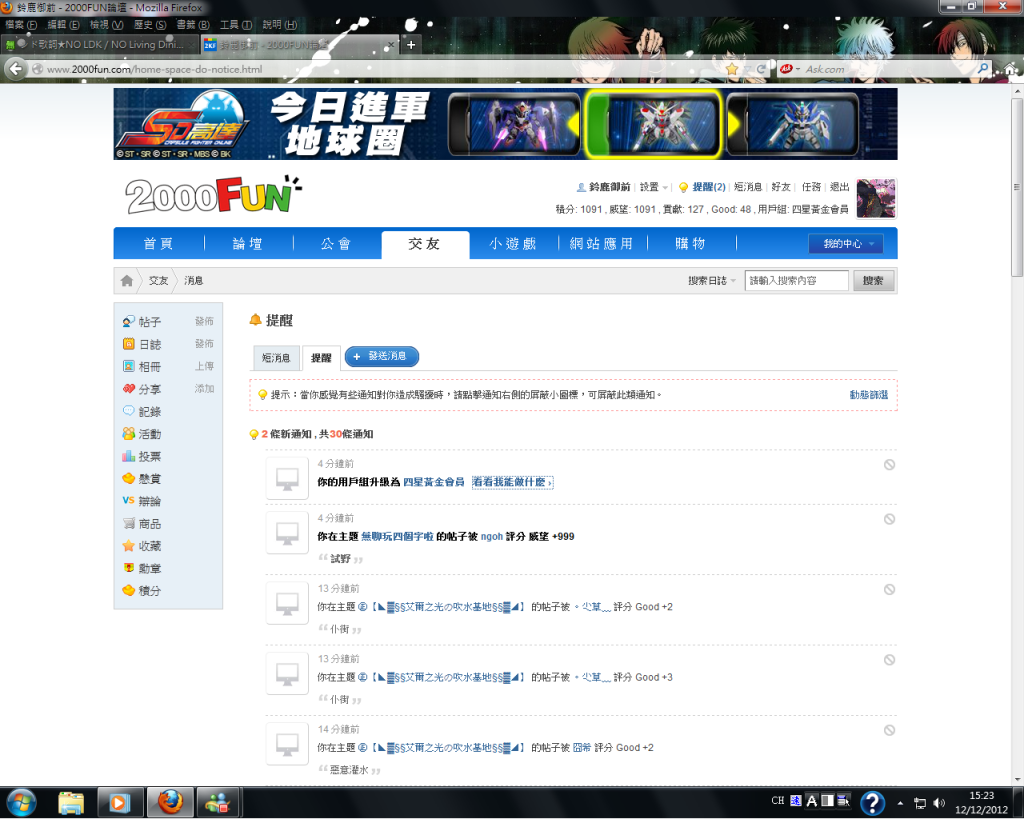Open the 論壇 navigation tab

[x=249, y=244]
